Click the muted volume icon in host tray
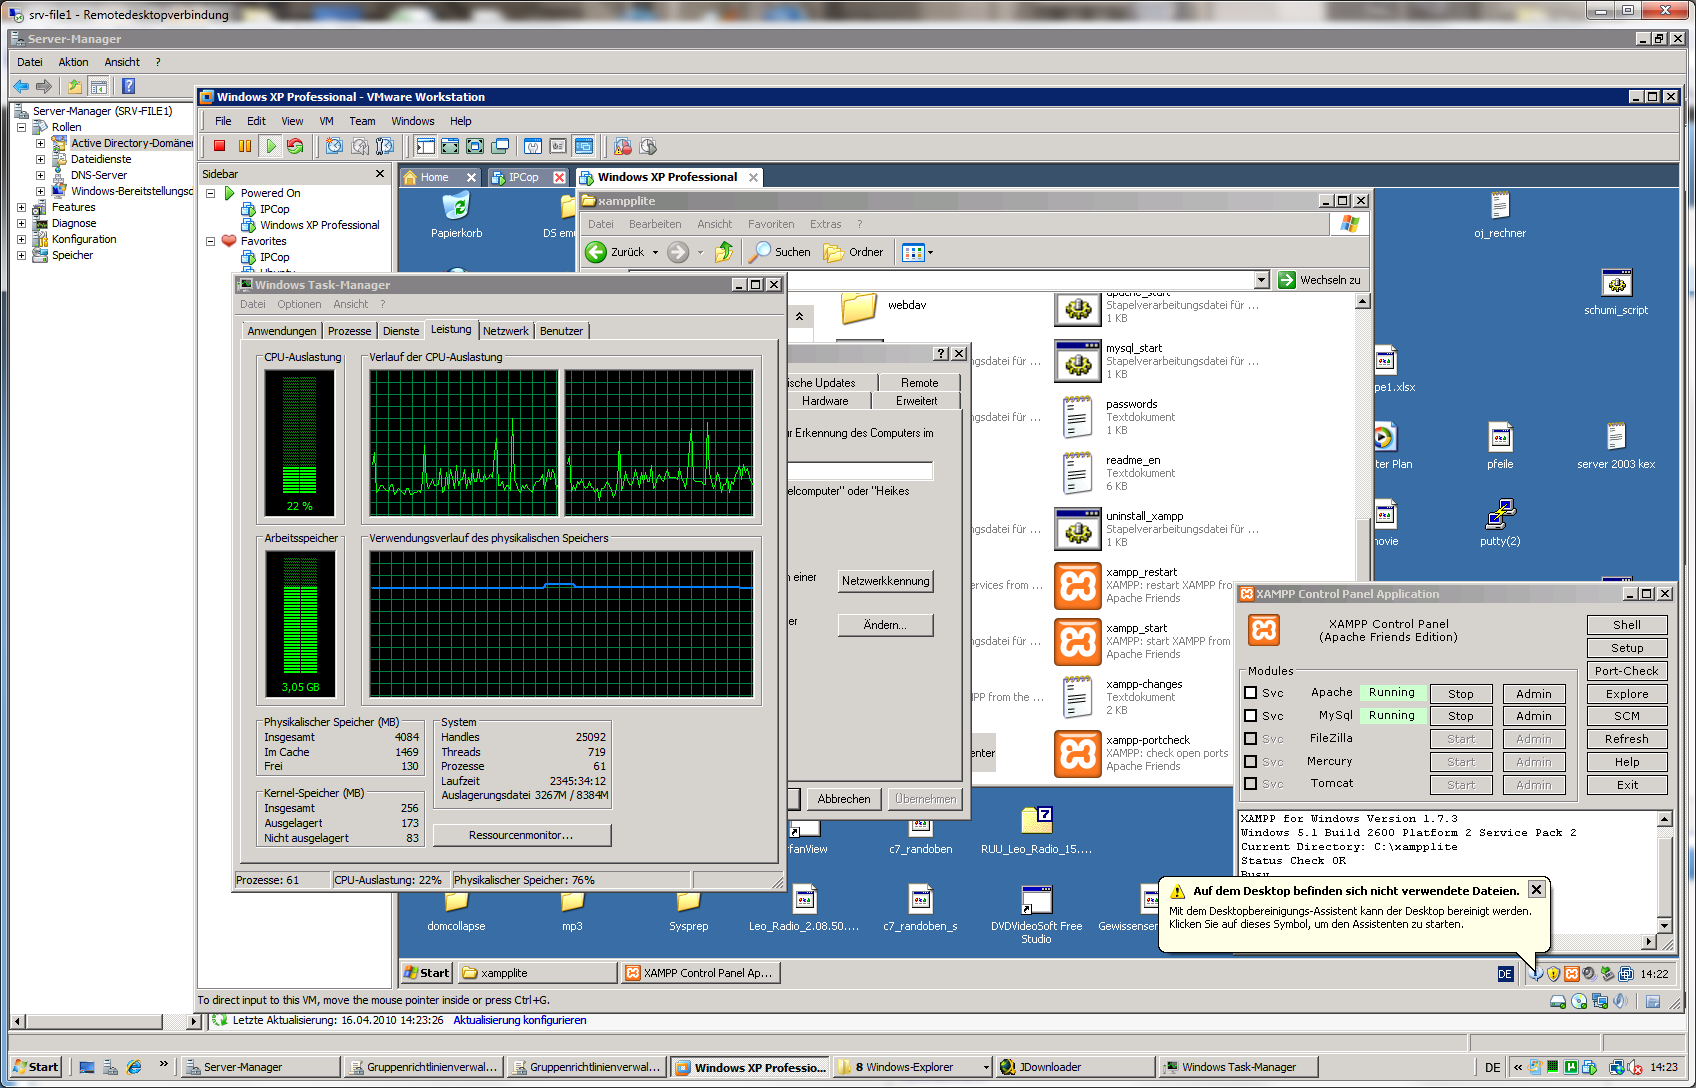 (x=1635, y=1067)
